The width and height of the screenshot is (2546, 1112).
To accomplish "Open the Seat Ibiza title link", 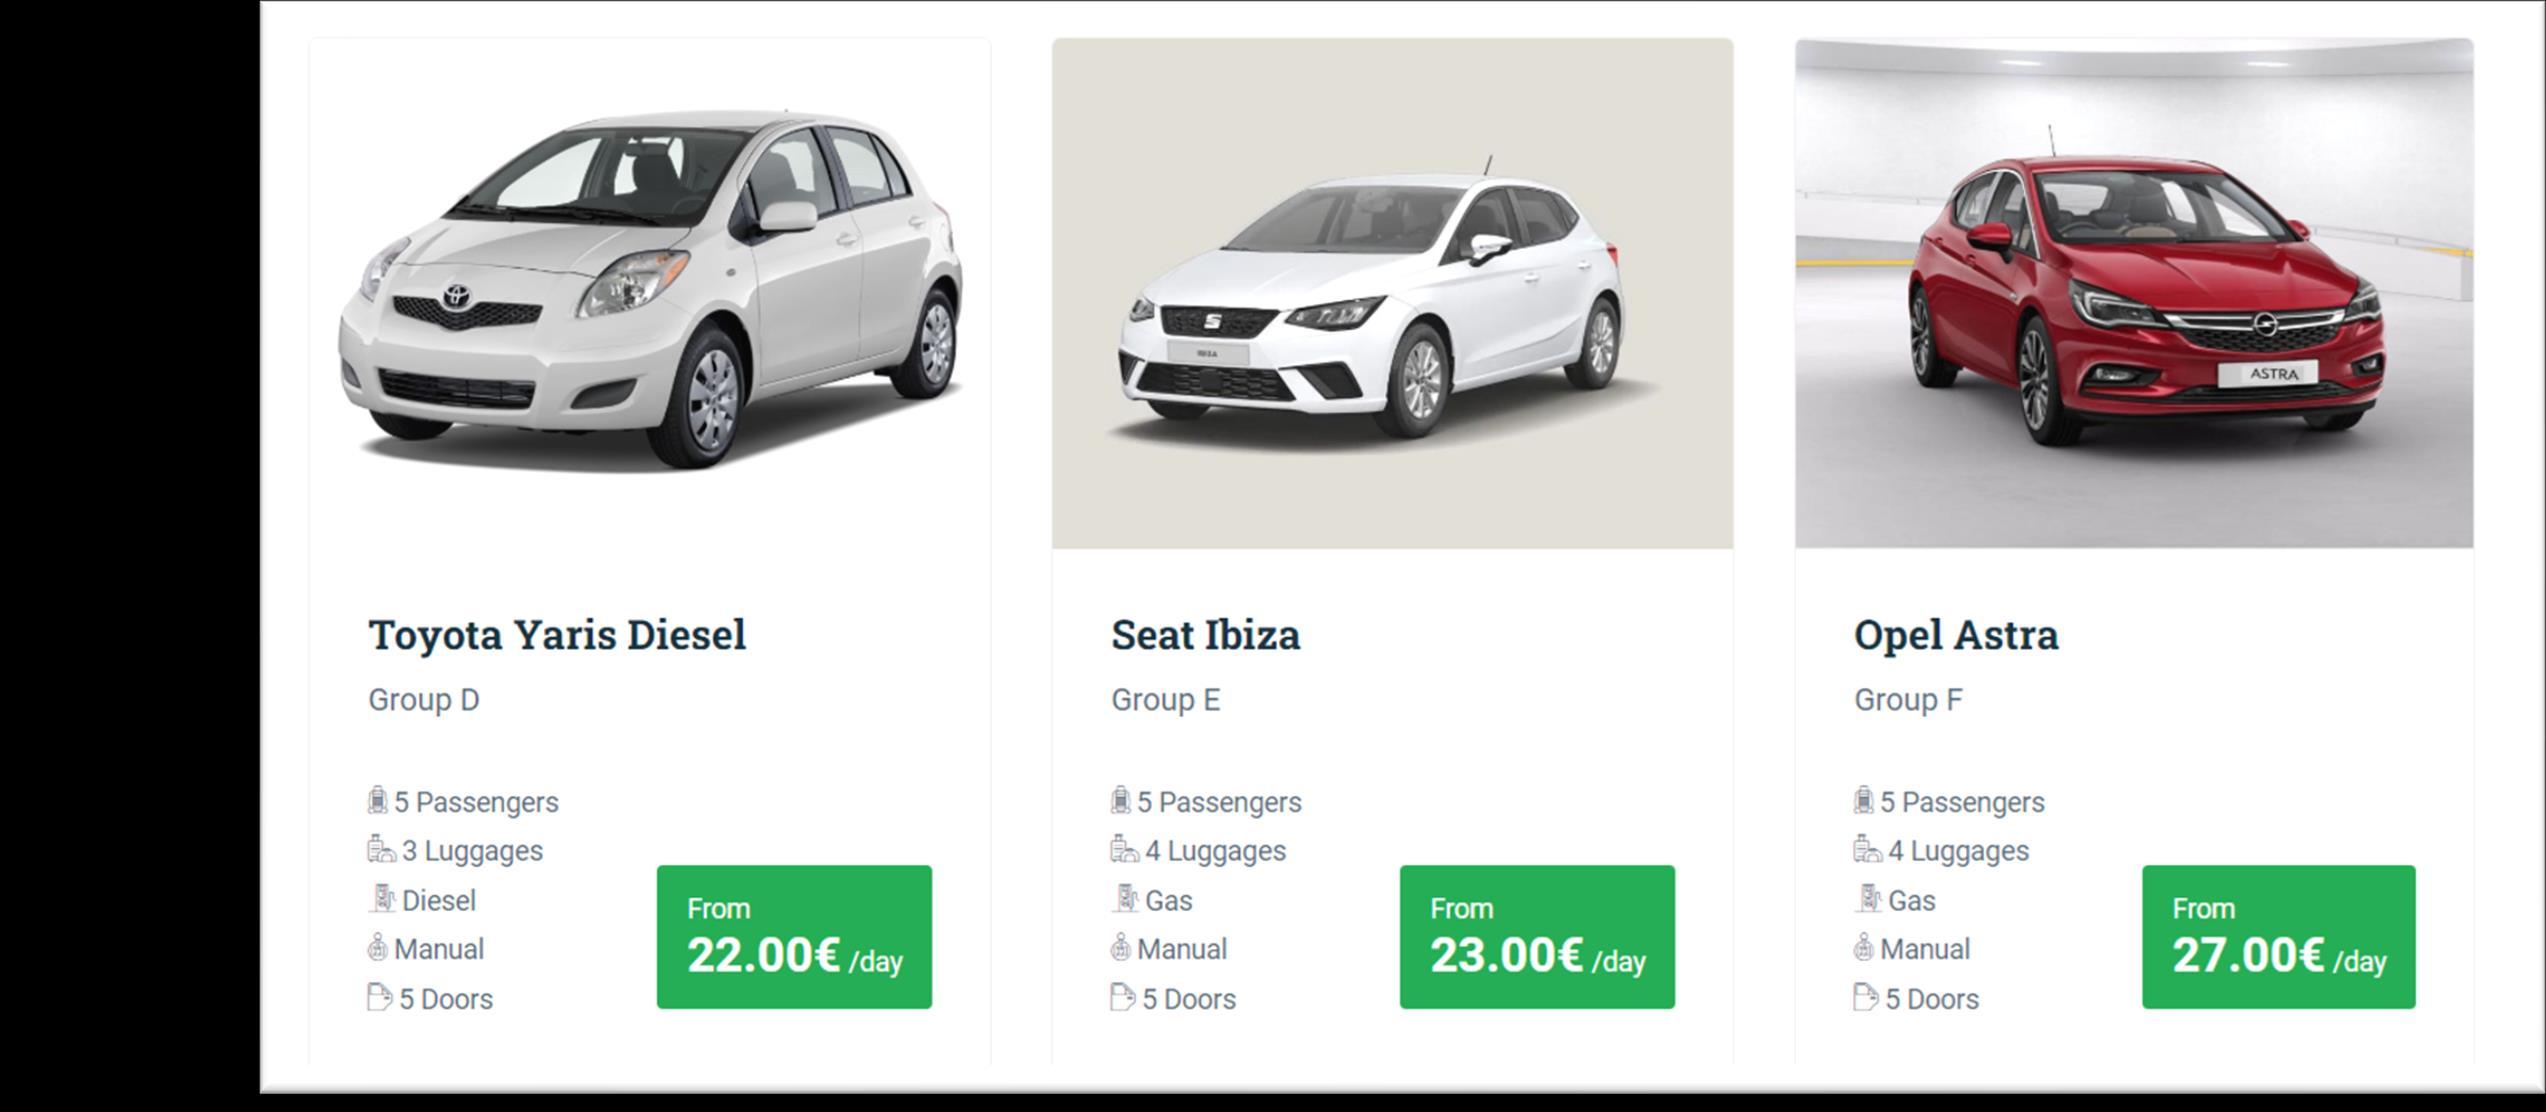I will [1205, 635].
